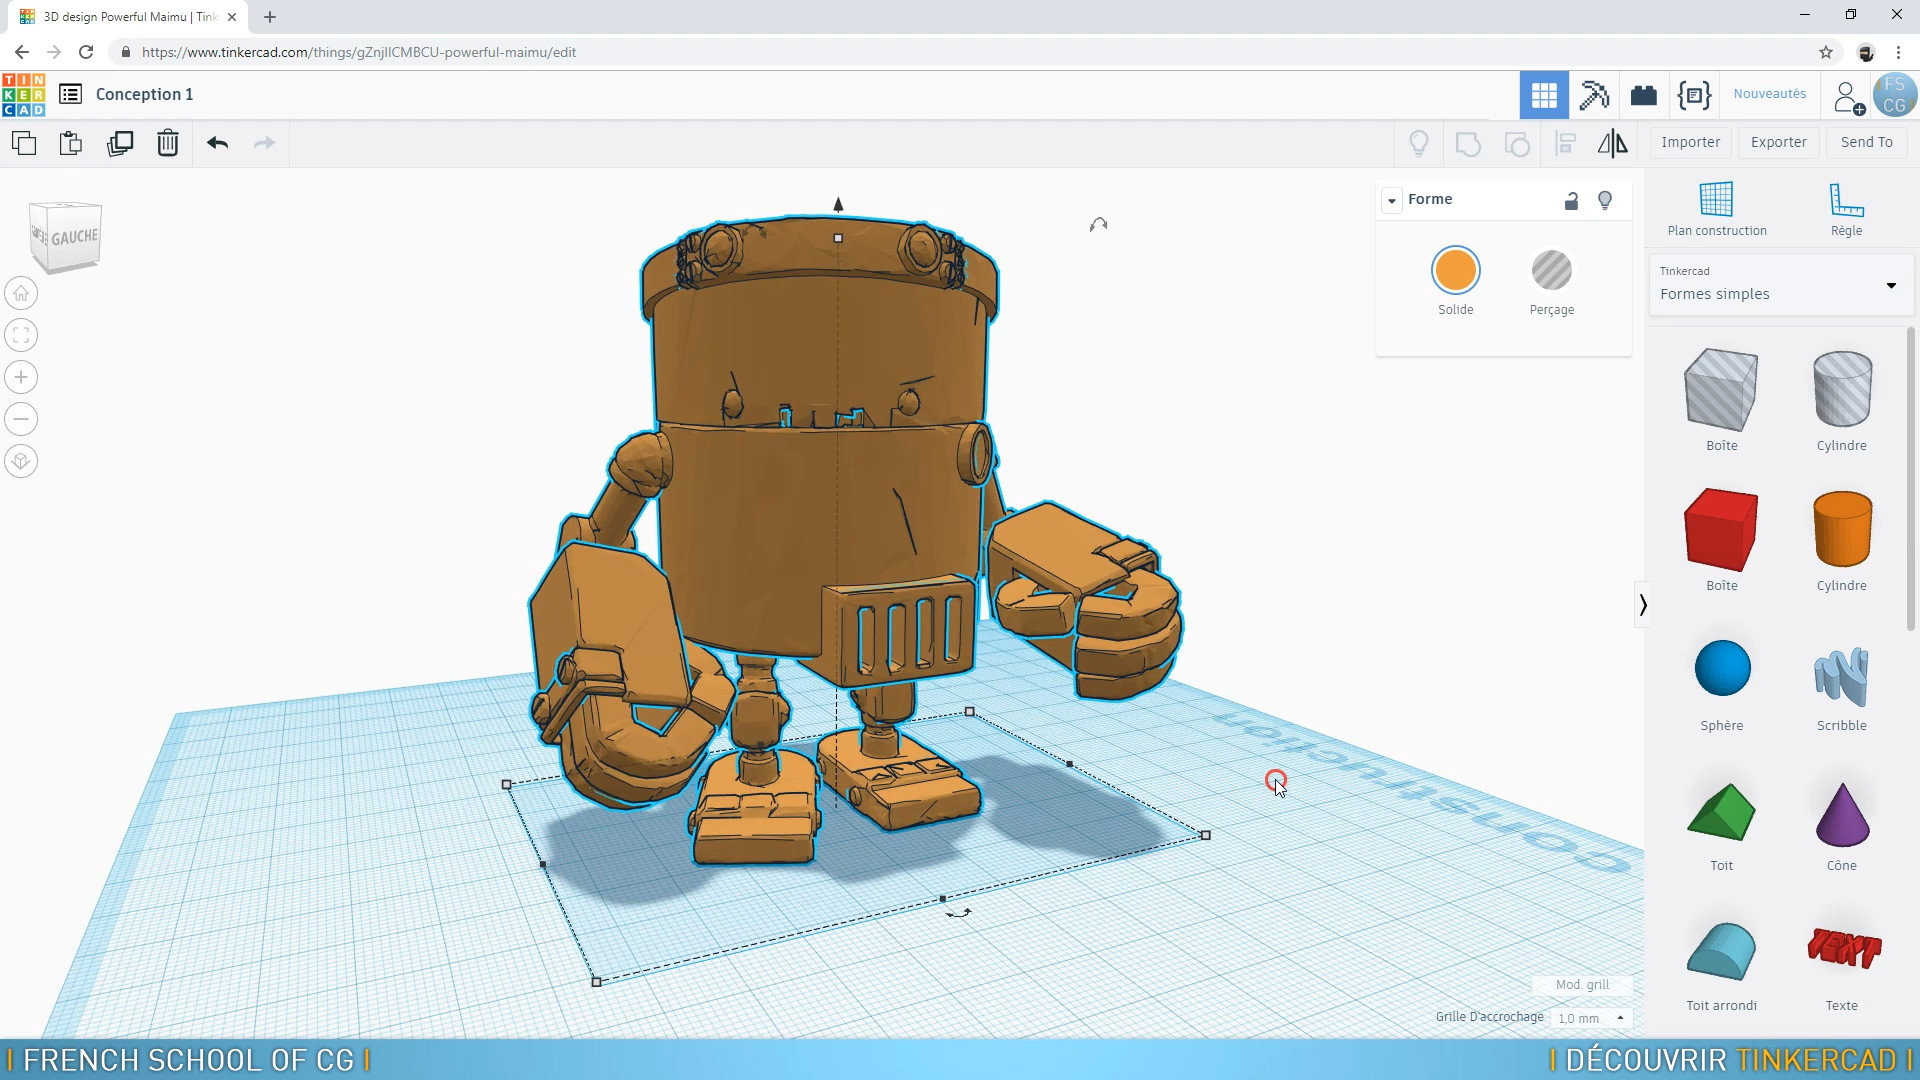Image resolution: width=1920 pixels, height=1080 pixels.
Task: Select the Règle ruler tool
Action: click(x=1846, y=208)
